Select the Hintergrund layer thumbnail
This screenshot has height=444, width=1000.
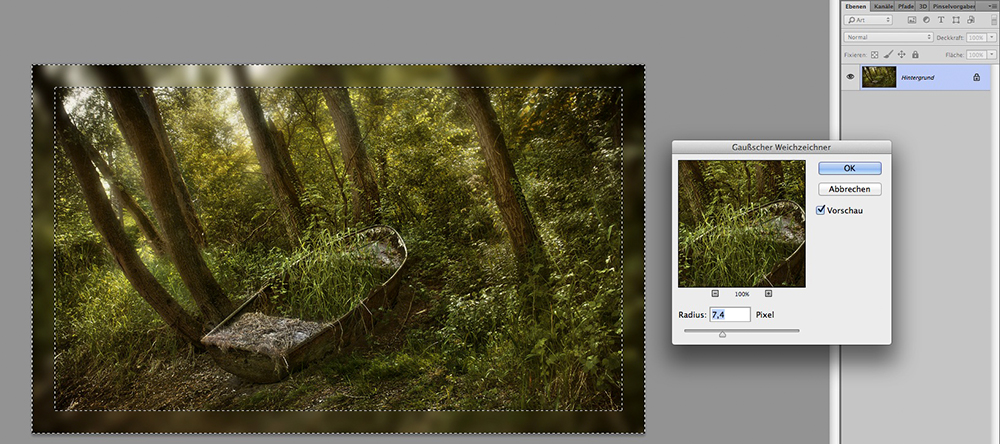coord(879,77)
